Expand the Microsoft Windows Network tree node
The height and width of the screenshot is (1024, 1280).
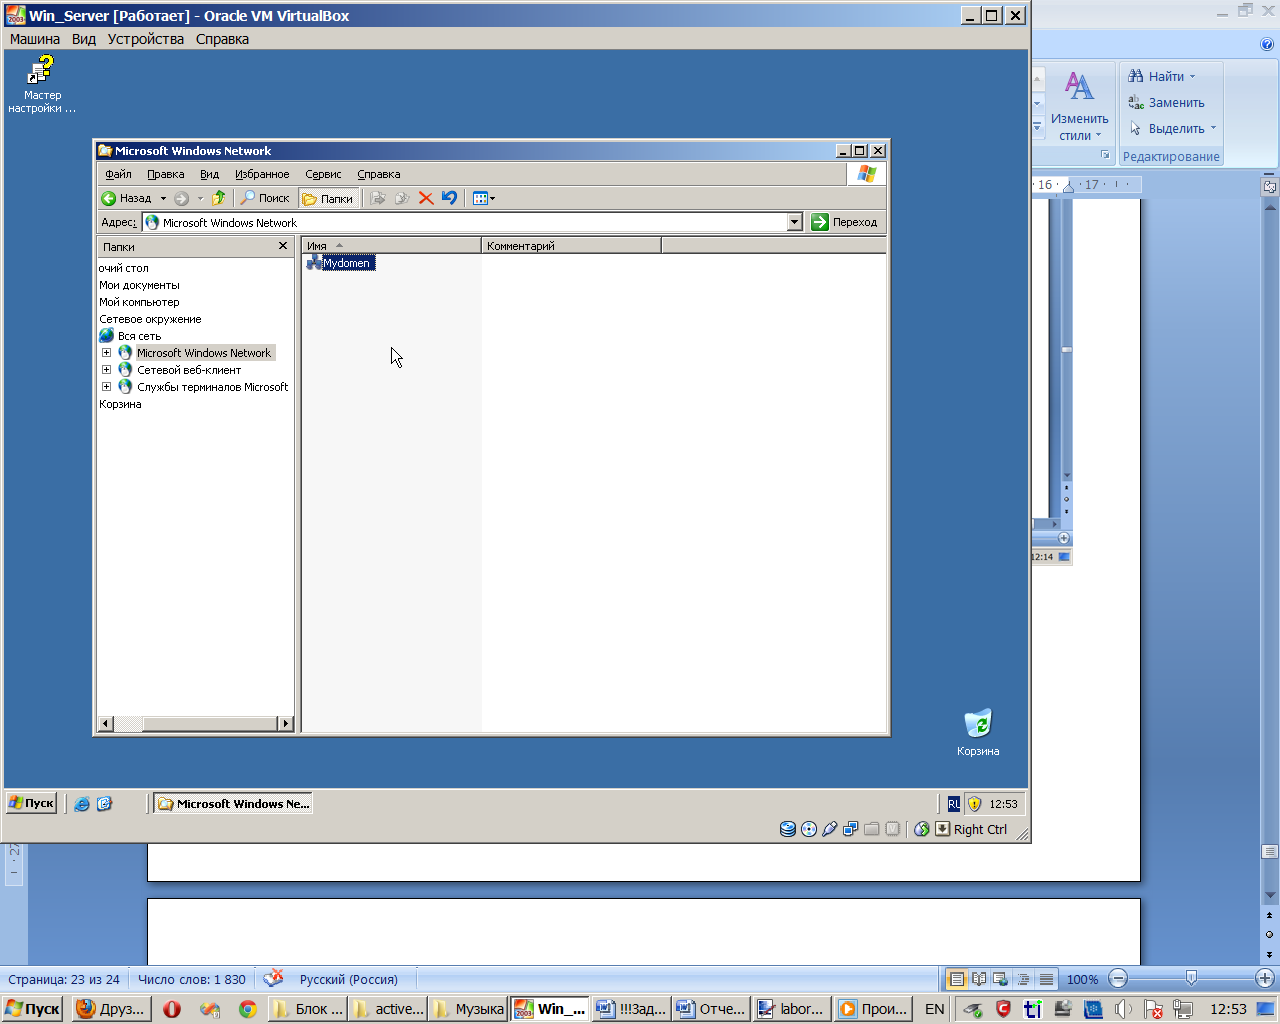click(x=106, y=353)
